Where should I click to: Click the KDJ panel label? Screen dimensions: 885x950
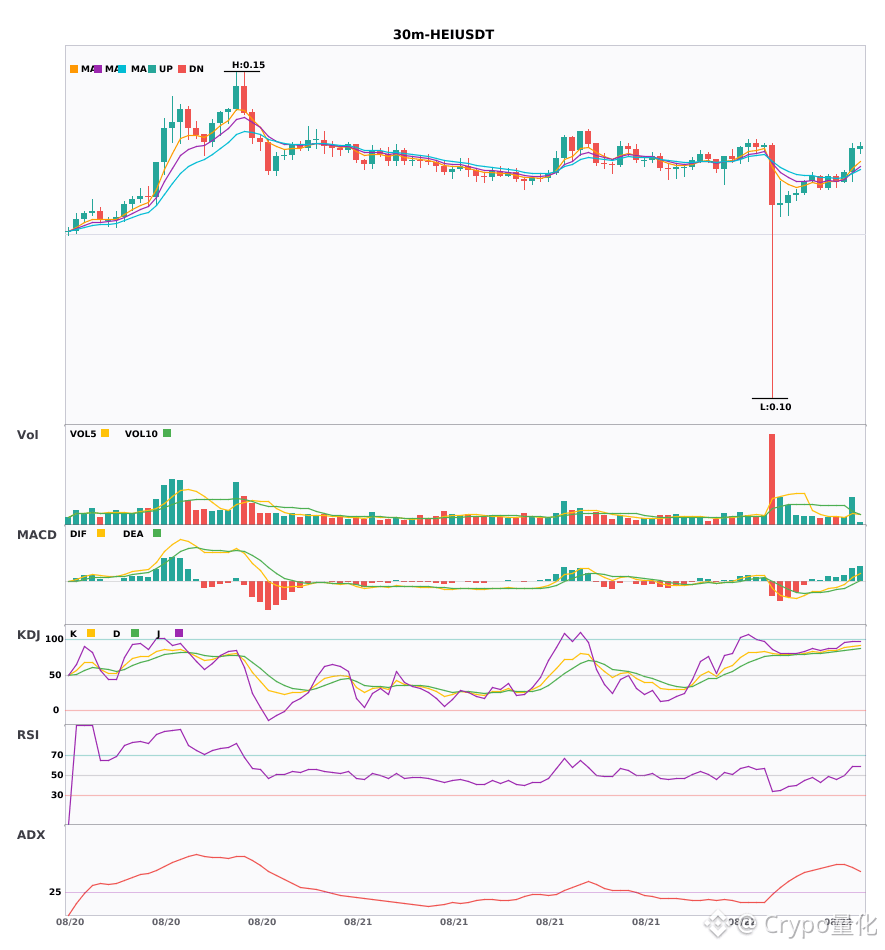click(28, 635)
